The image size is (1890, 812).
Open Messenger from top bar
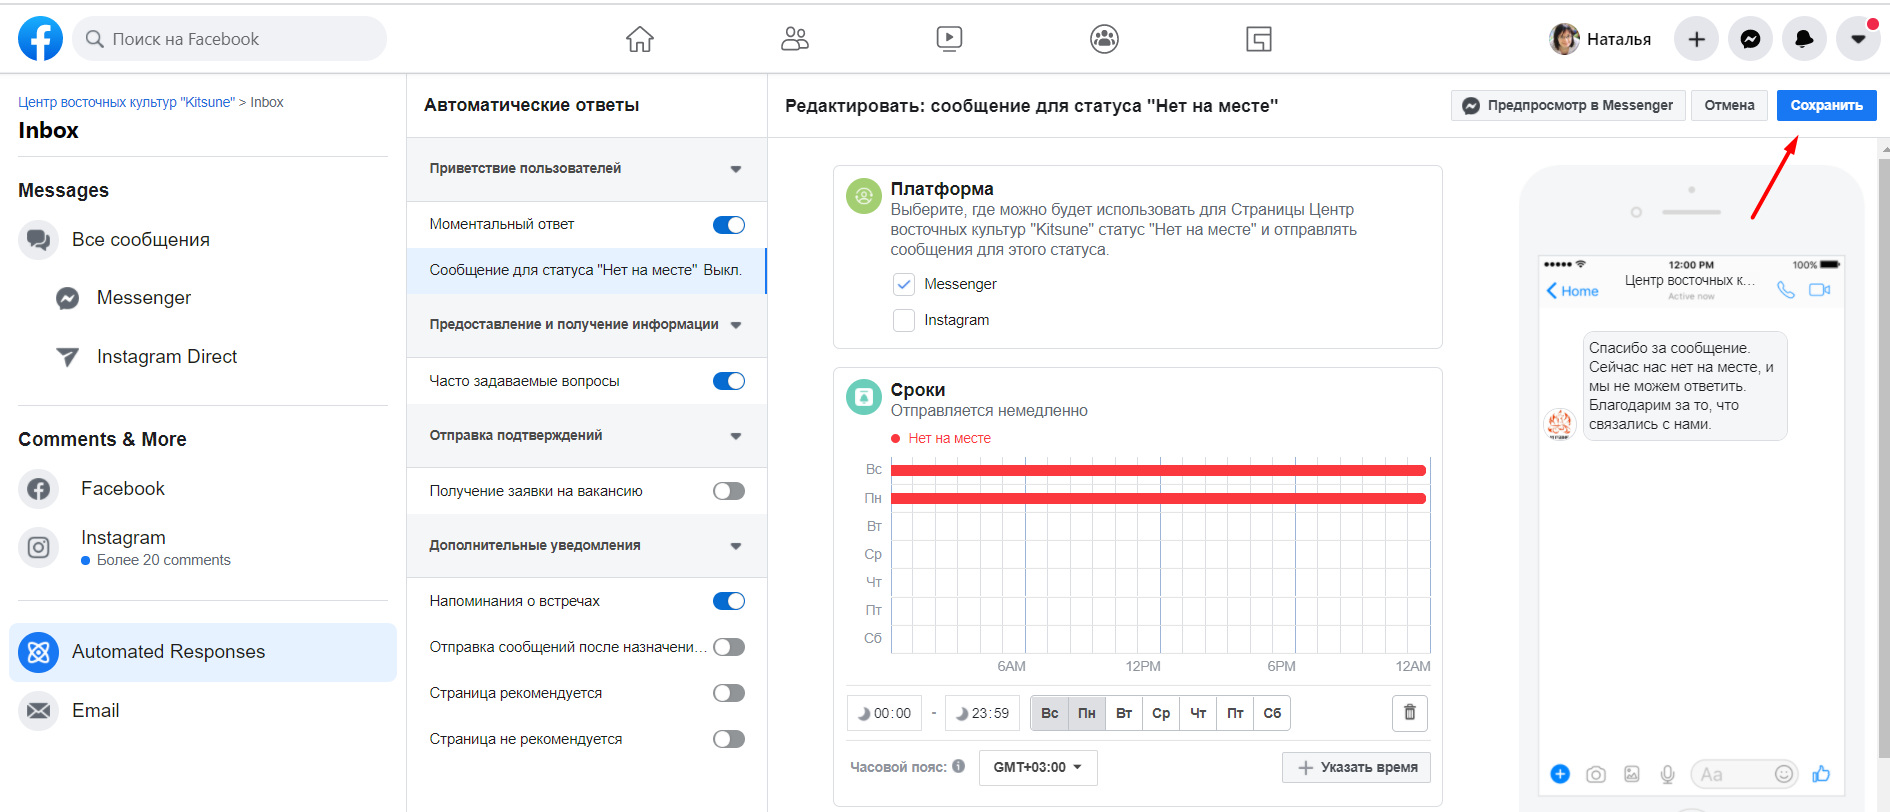[x=1750, y=39]
